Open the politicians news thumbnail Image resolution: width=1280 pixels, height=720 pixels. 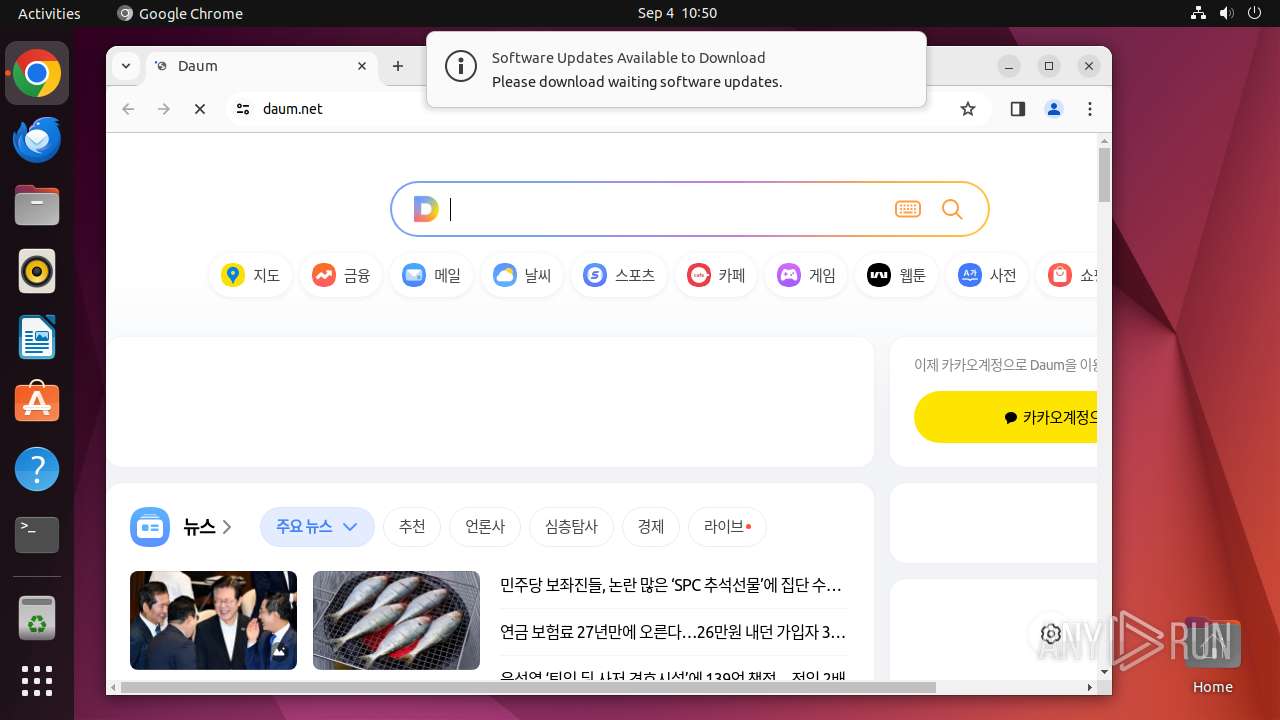point(213,620)
